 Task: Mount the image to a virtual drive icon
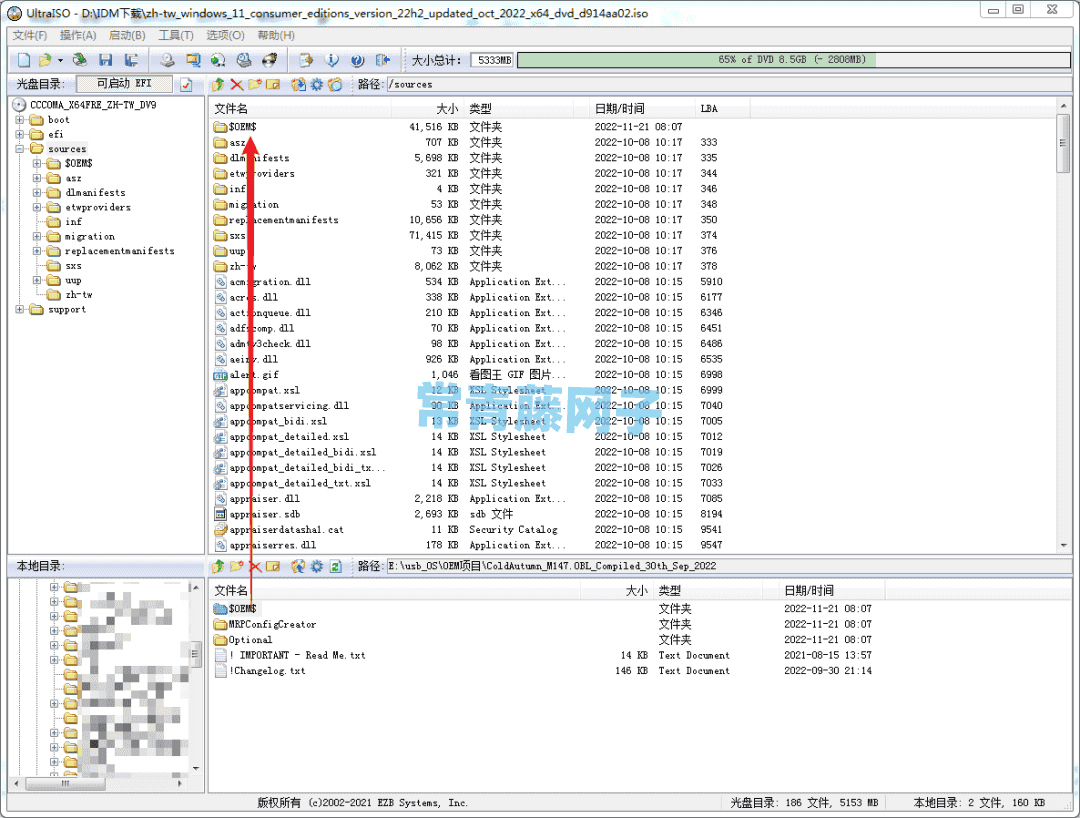coord(244,61)
